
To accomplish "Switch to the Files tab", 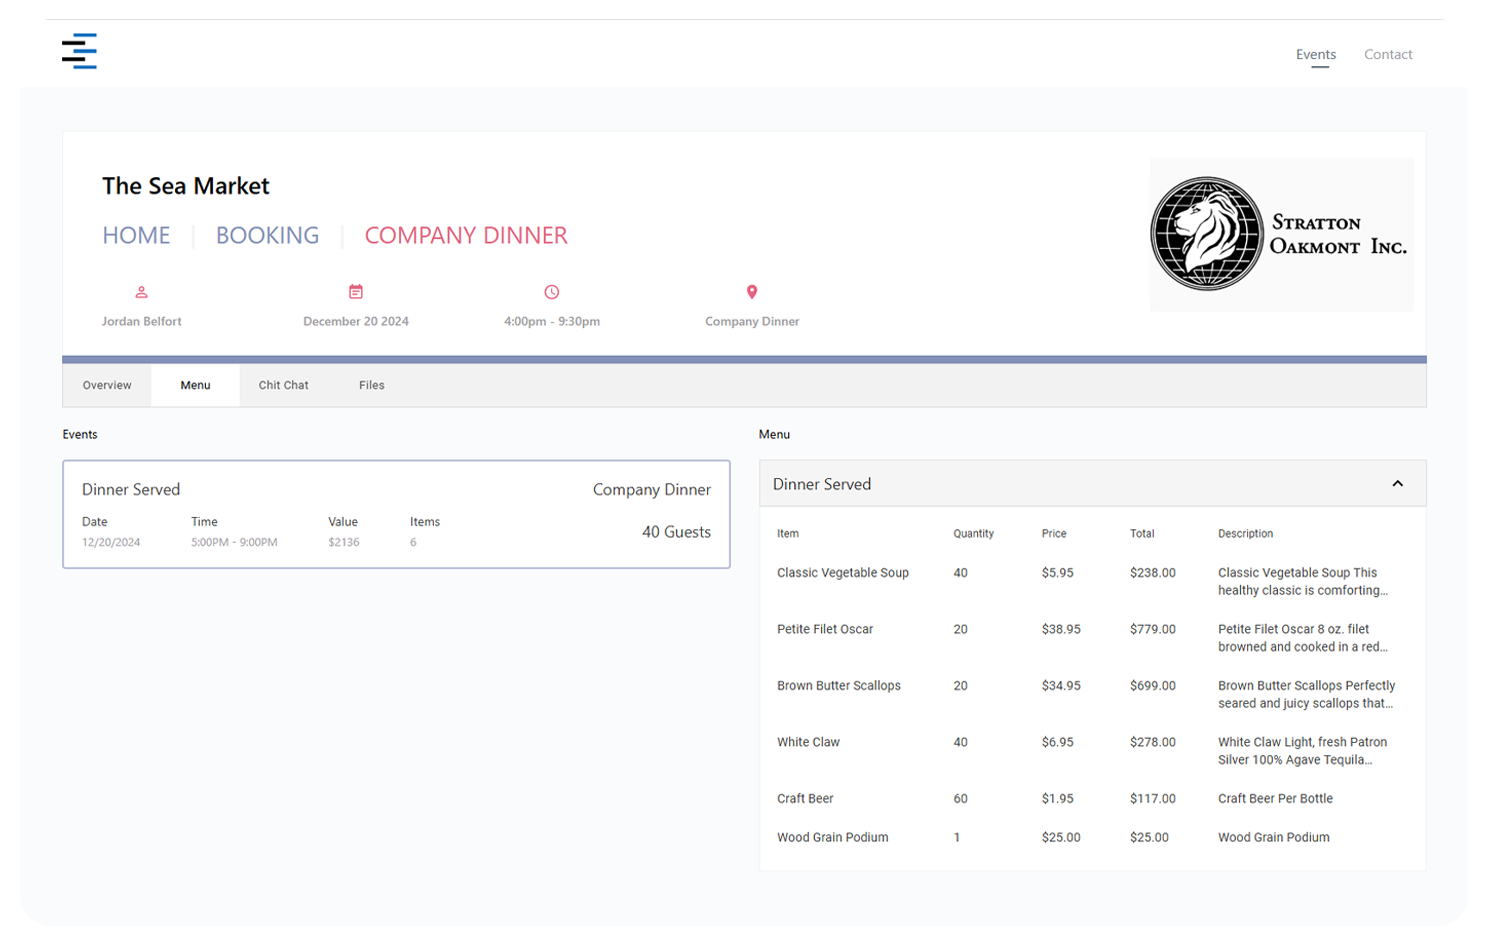I will click(x=371, y=385).
